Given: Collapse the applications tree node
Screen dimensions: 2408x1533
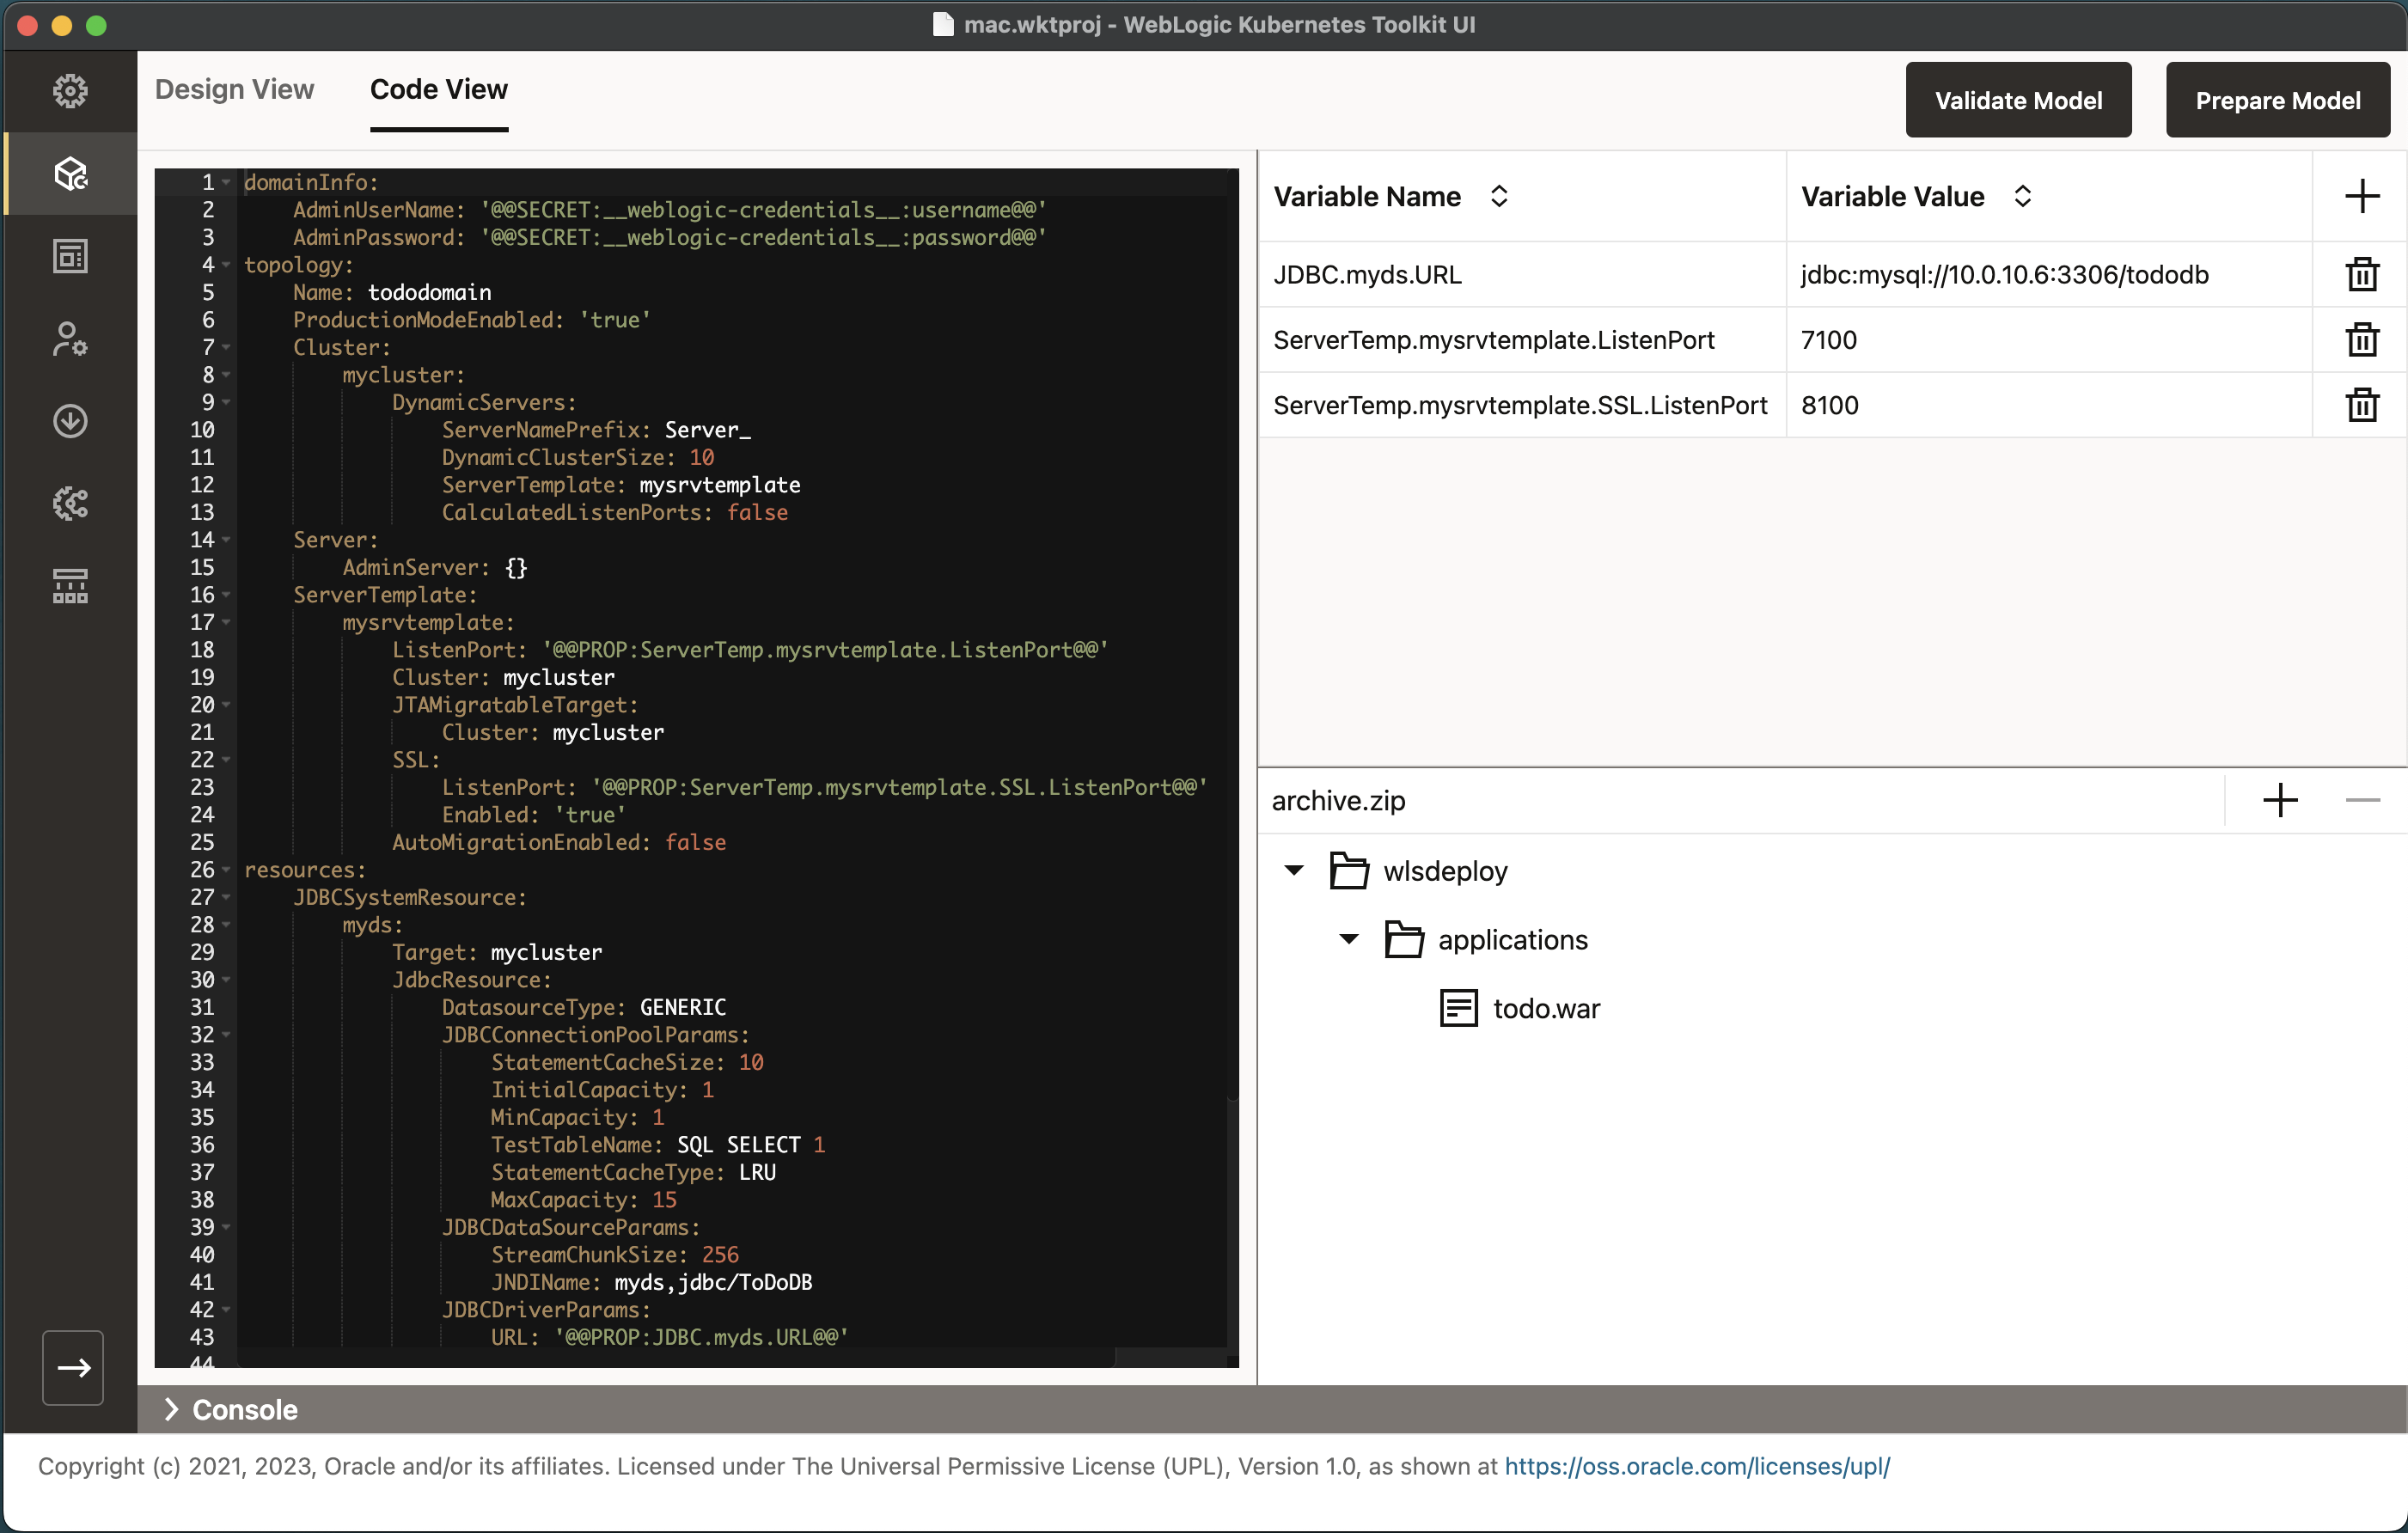Looking at the screenshot, I should [x=1348, y=939].
